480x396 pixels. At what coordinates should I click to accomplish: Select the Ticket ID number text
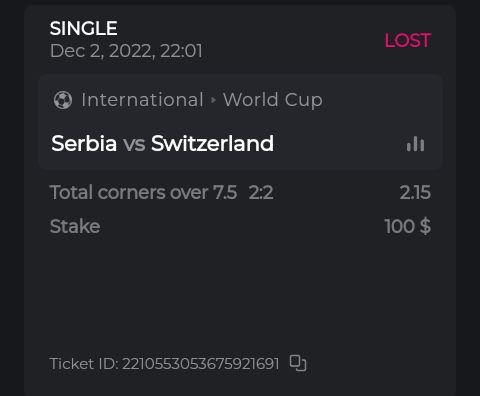point(200,363)
